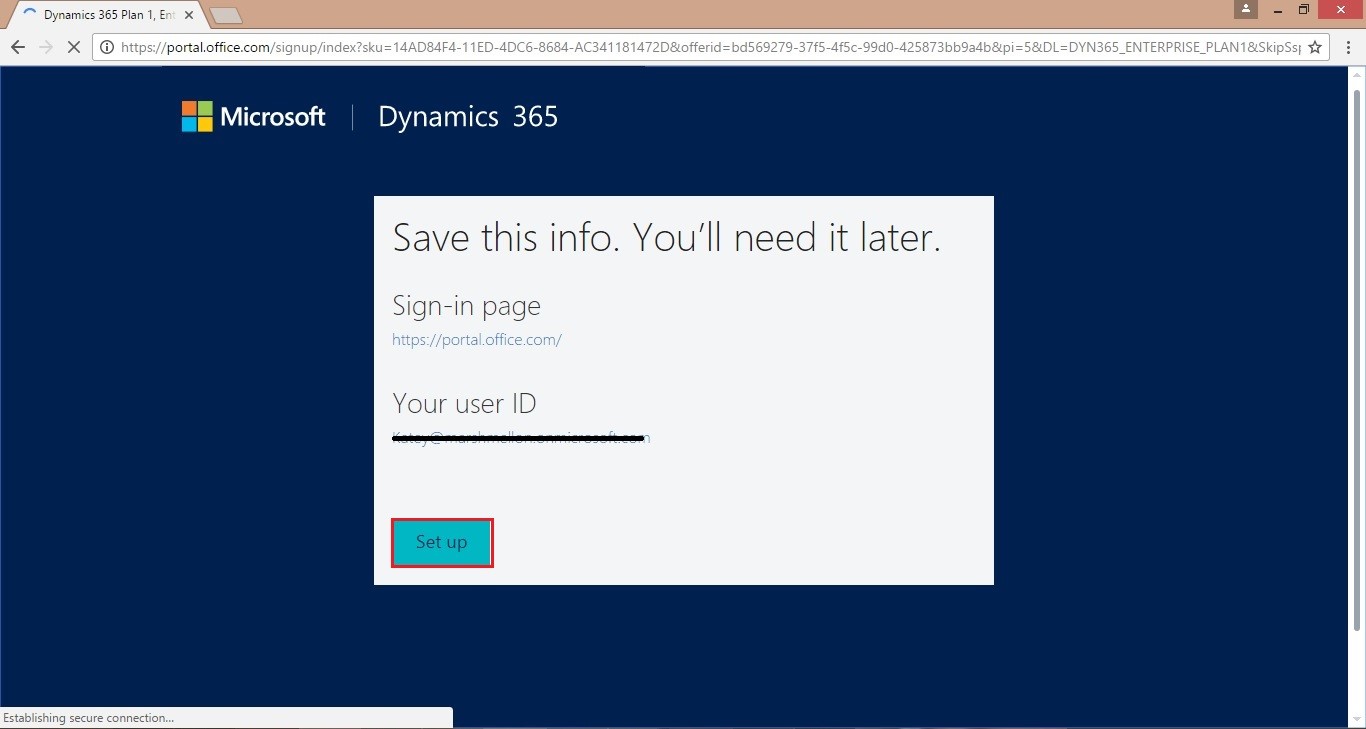
Task: Select the Dynamics 365 Plan 1 tab
Action: pos(108,15)
